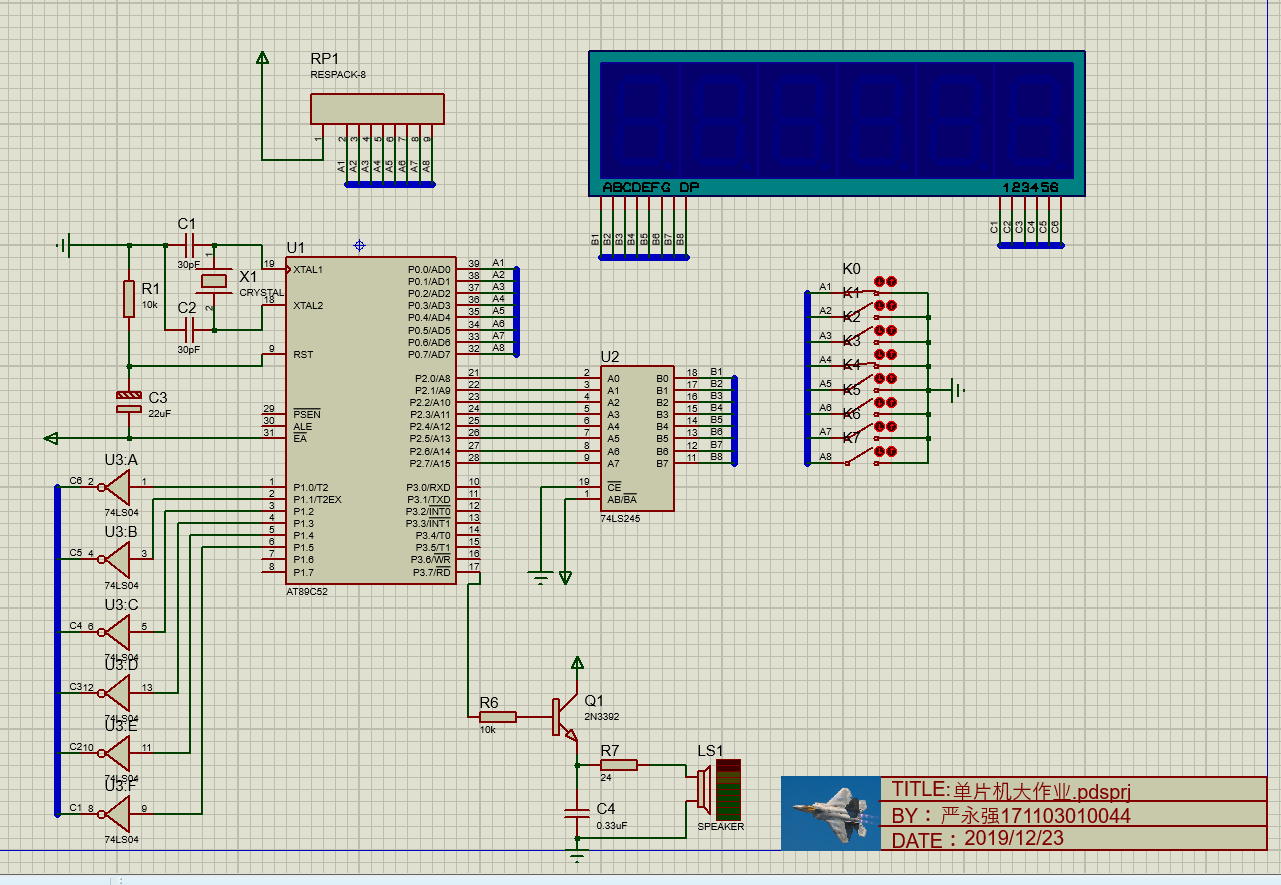Image resolution: width=1281 pixels, height=885 pixels.
Task: Click the 0.33uF value under C4
Action: tap(610, 824)
